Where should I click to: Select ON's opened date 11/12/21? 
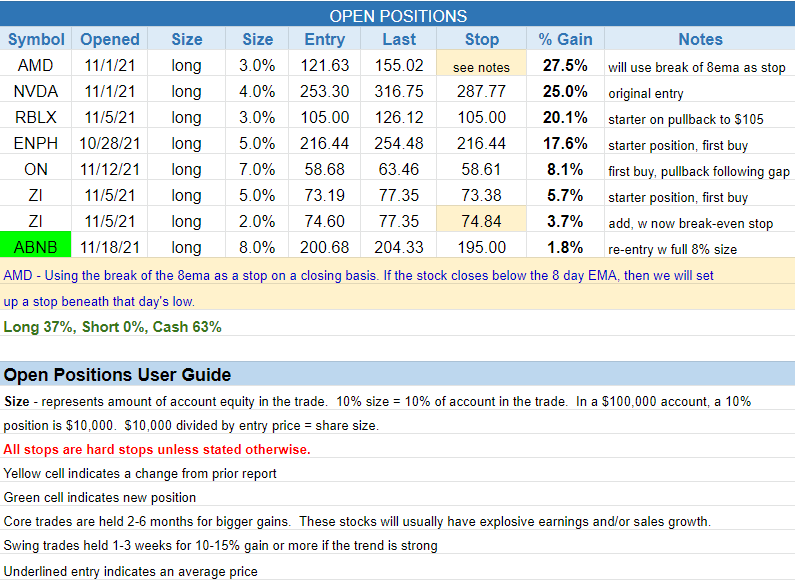(110, 169)
